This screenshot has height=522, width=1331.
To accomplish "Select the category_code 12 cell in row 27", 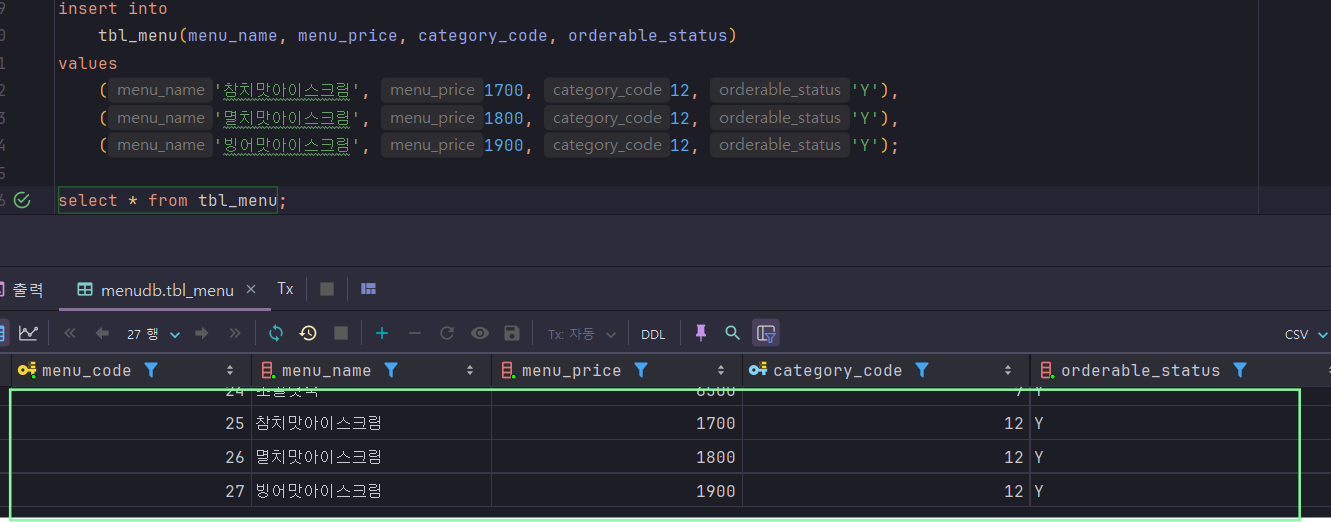I will 886,491.
